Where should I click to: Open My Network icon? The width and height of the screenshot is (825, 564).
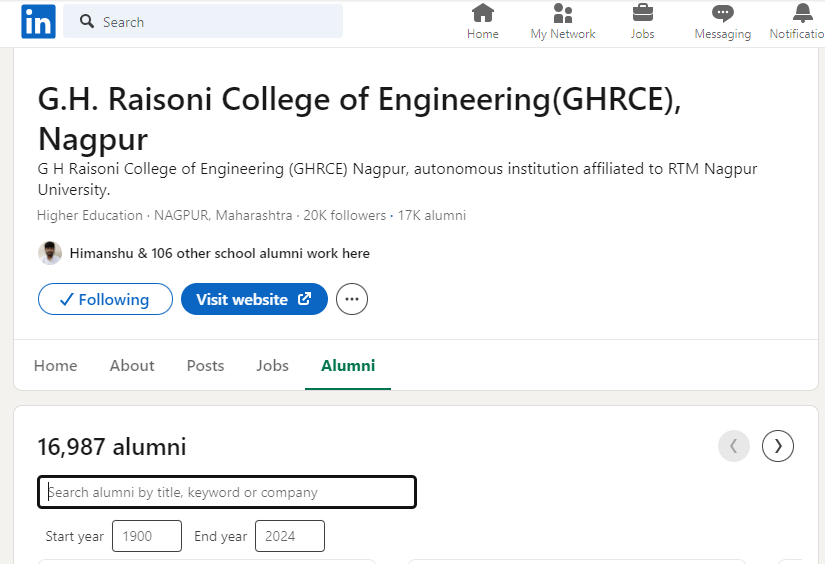pyautogui.click(x=563, y=14)
